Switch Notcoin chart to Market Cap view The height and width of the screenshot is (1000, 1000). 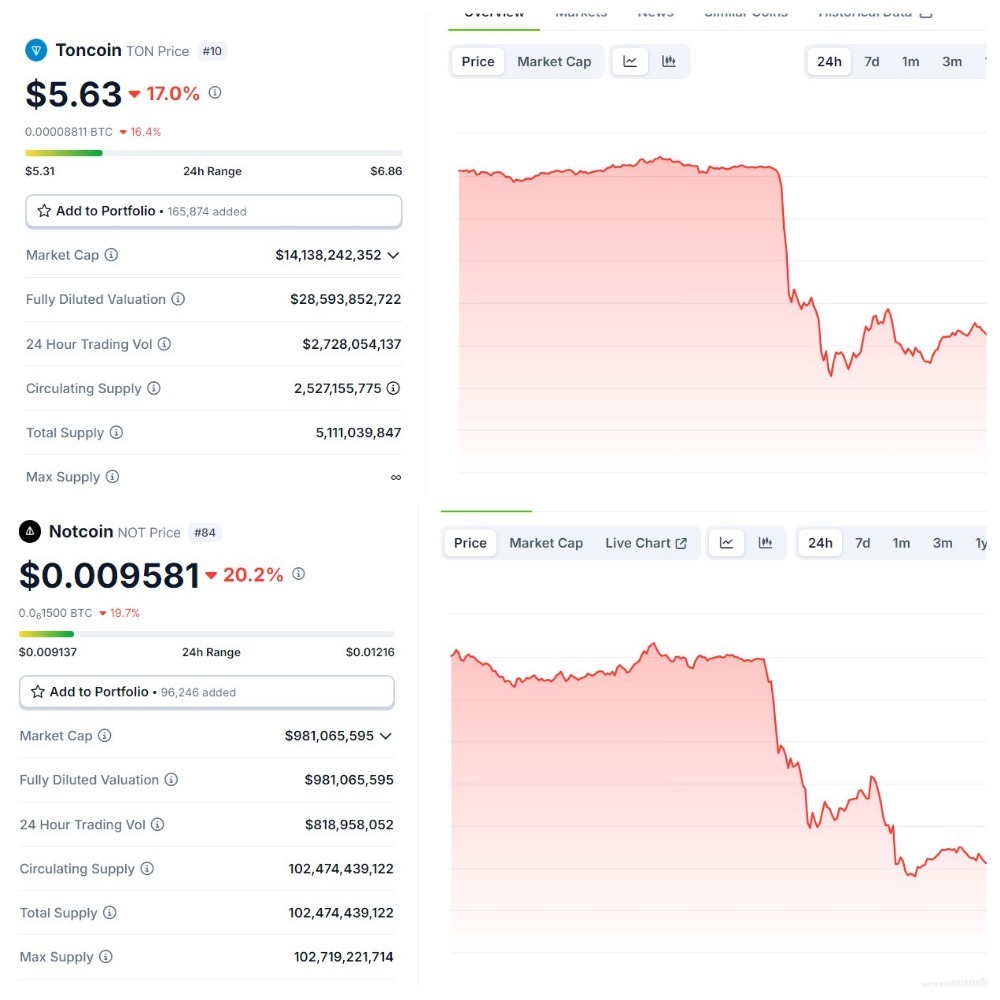coord(546,543)
